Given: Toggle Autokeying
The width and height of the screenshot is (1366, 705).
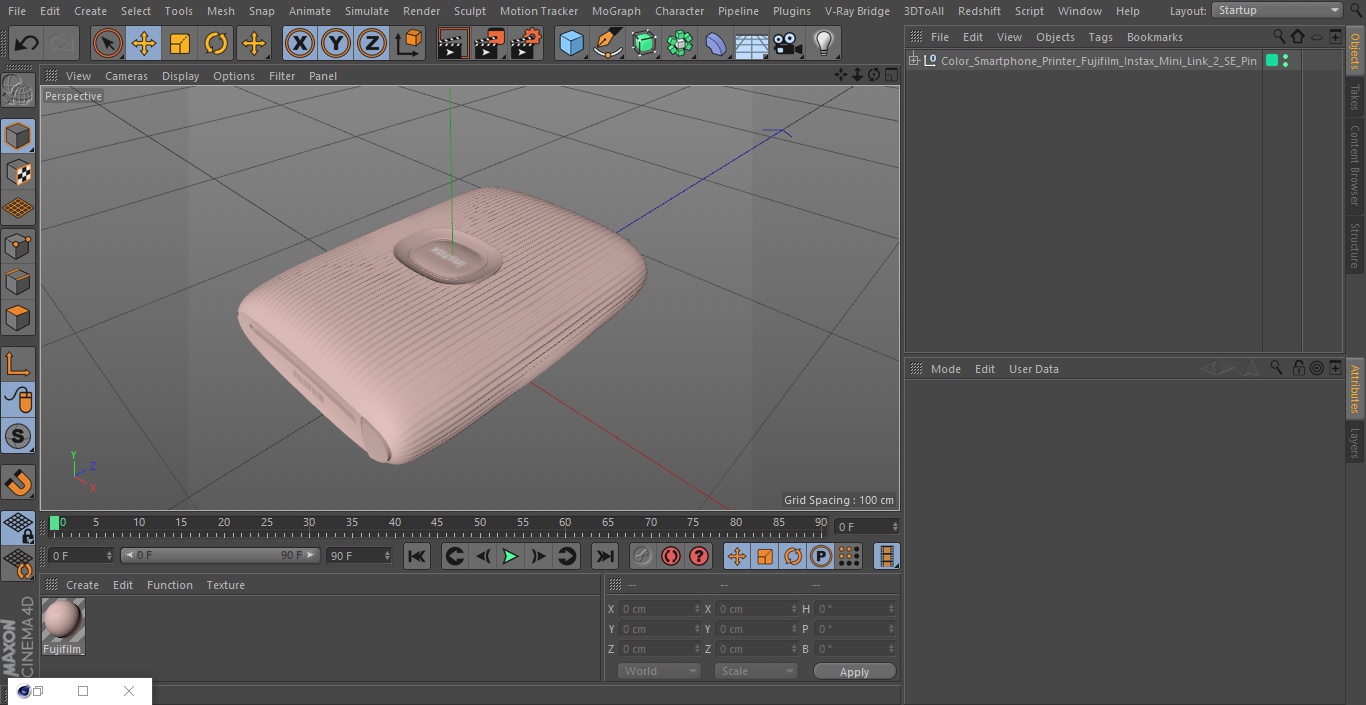Looking at the screenshot, I should pos(671,556).
